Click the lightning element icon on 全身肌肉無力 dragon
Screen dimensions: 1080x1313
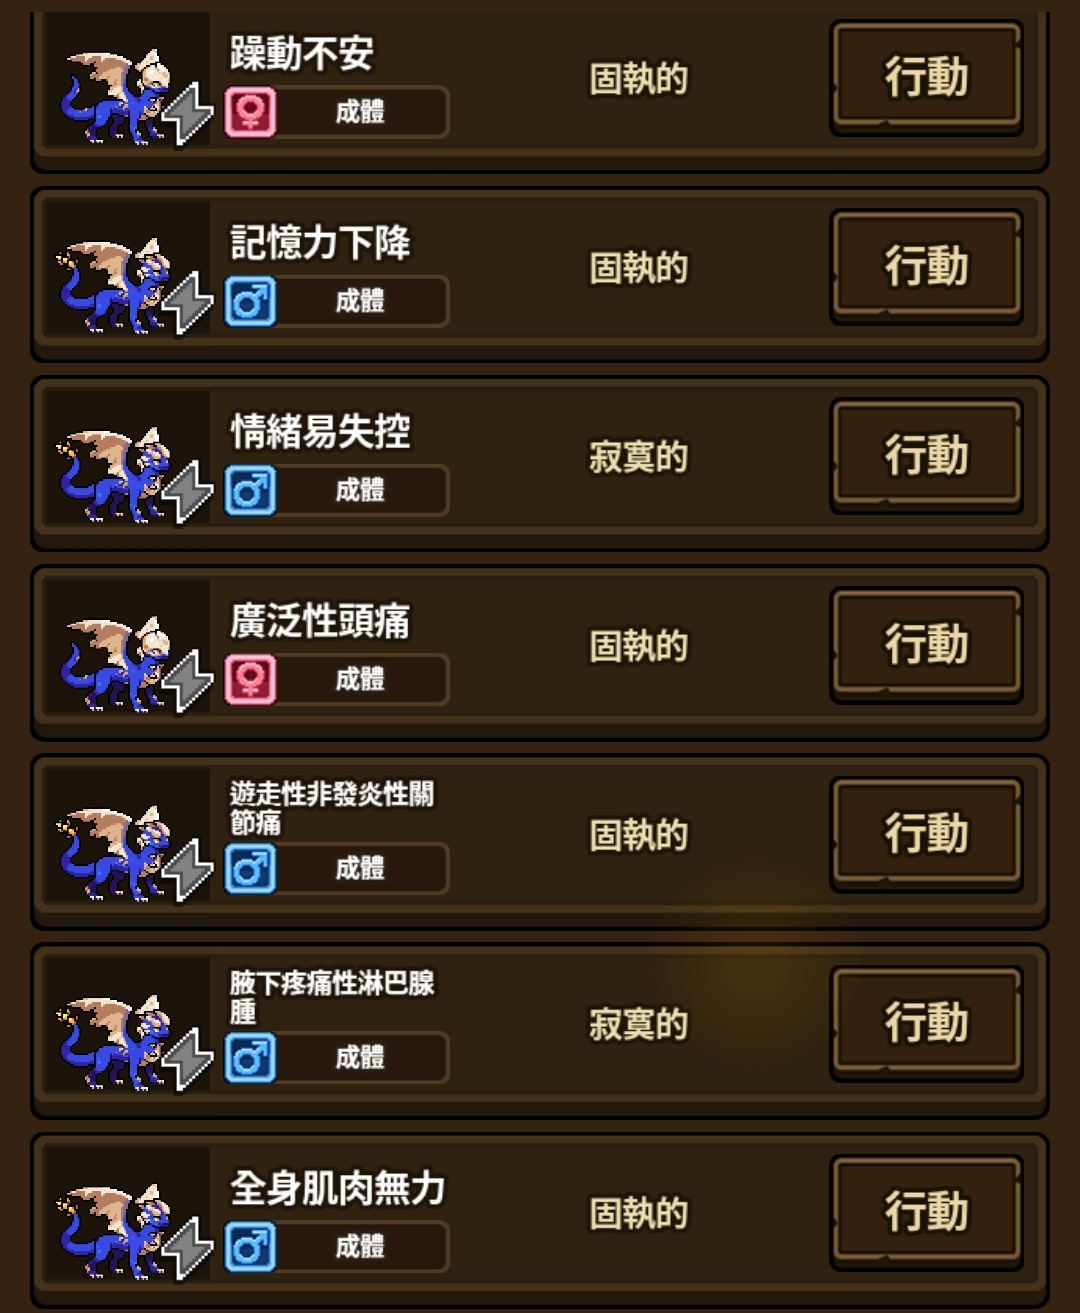188,1248
